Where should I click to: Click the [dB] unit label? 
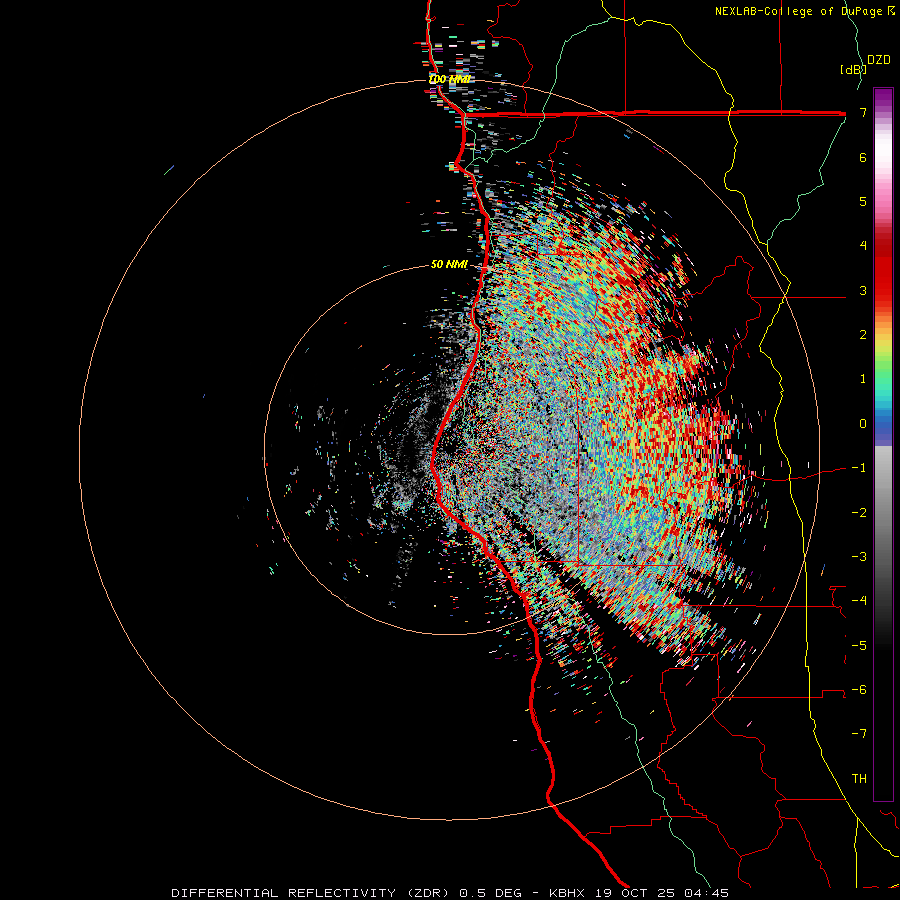(x=853, y=69)
